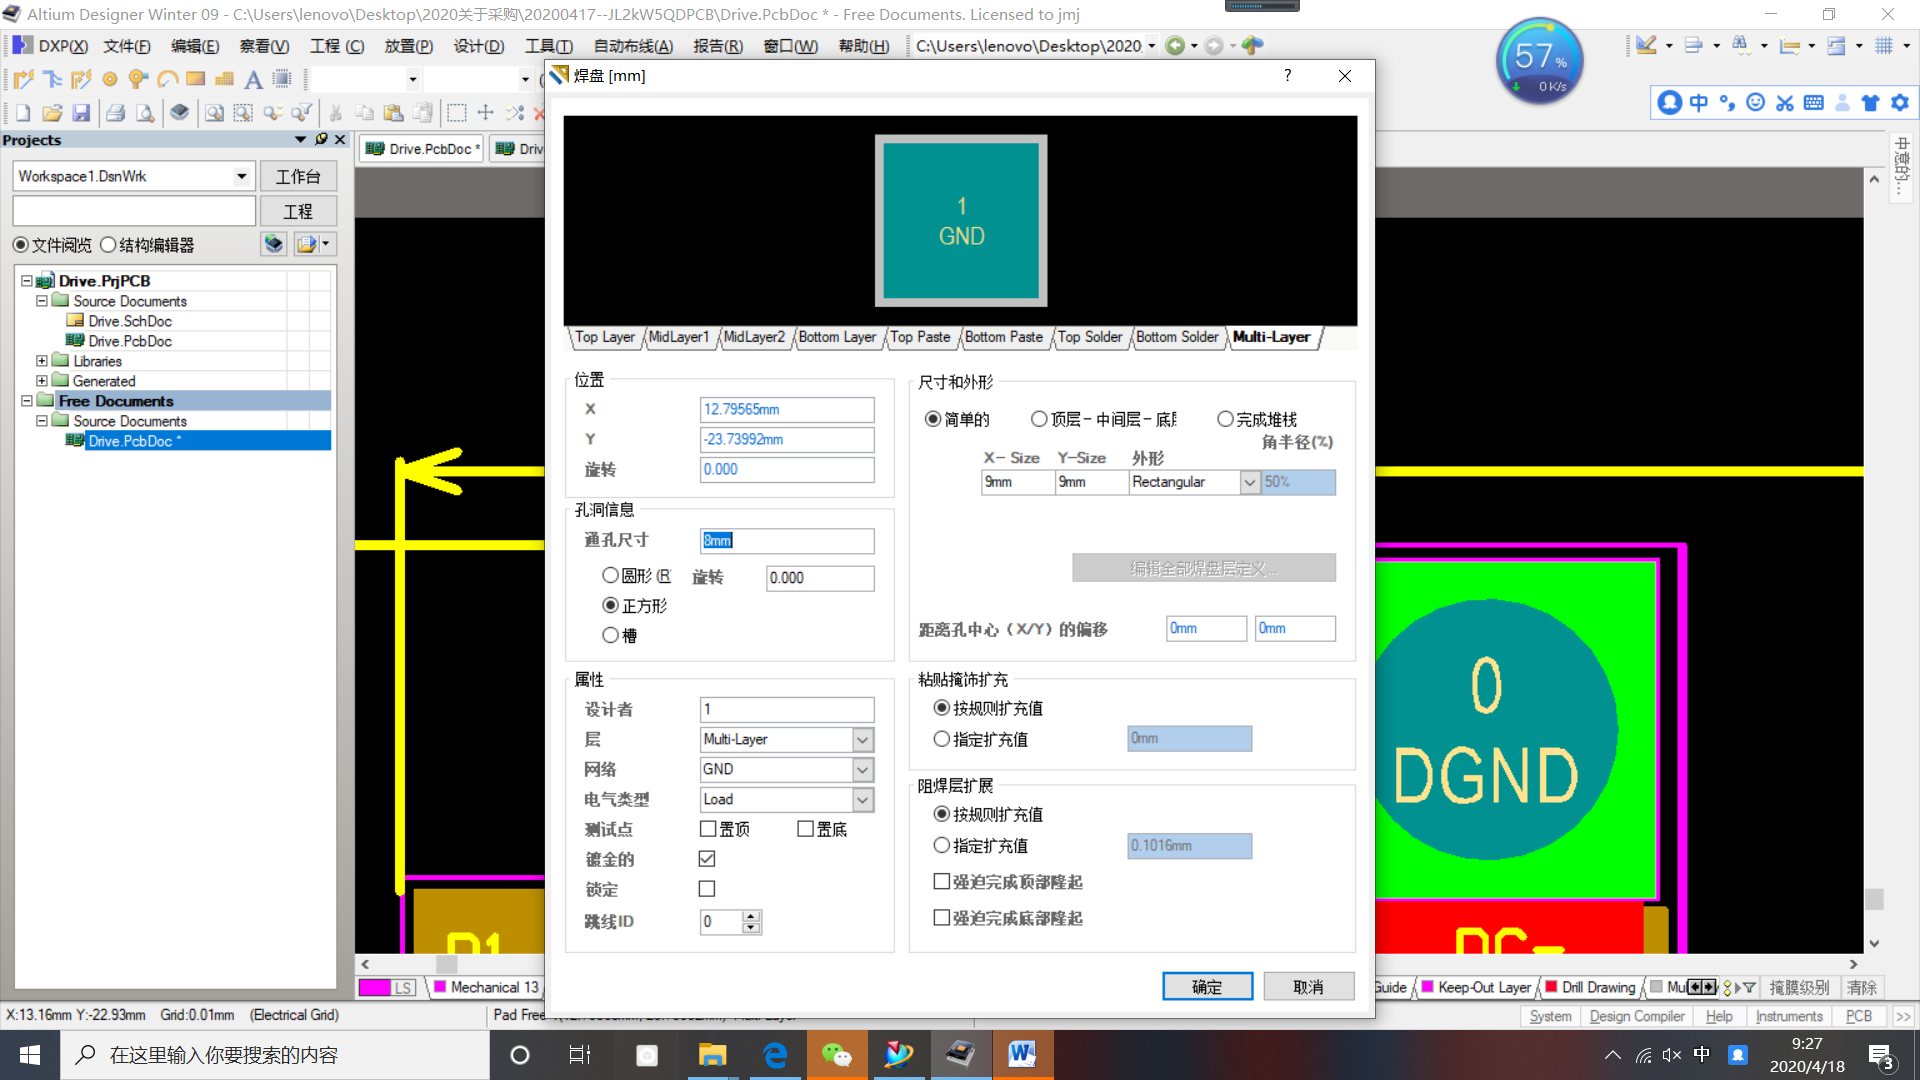Screen dimensions: 1920x1080
Task: Switch to the Top Paste tab
Action: click(x=920, y=337)
